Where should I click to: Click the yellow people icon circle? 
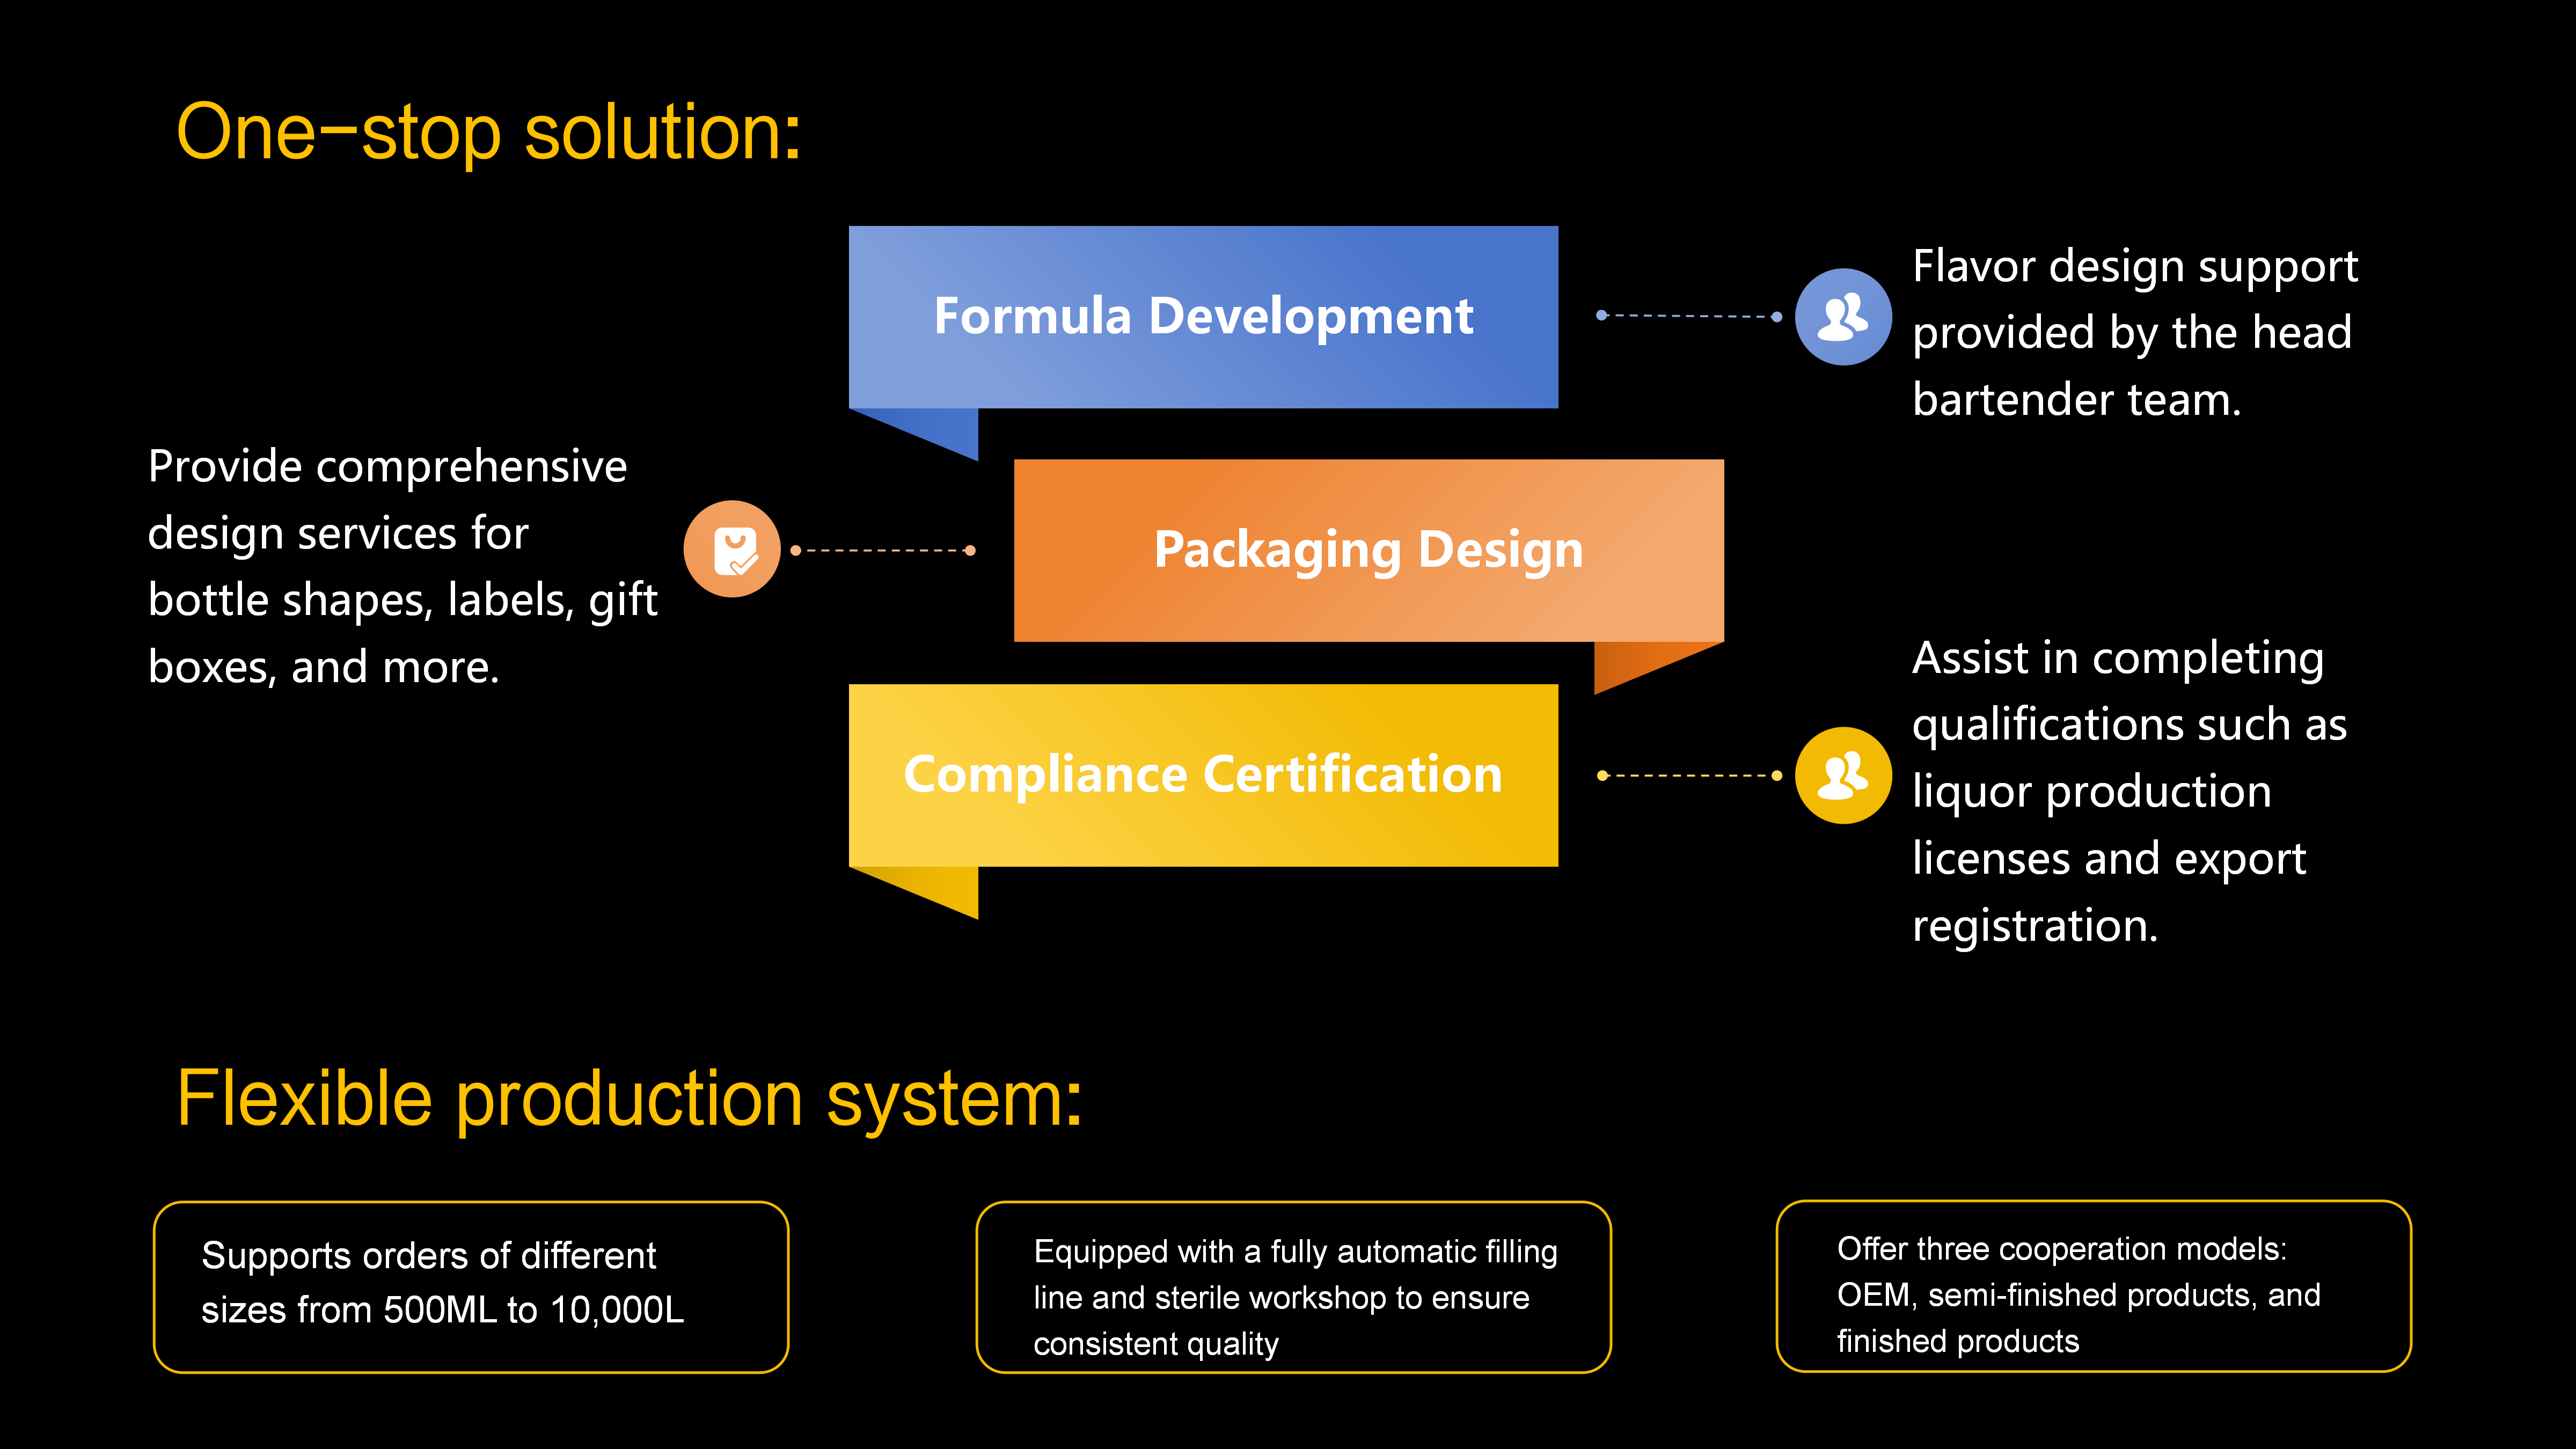[1842, 775]
